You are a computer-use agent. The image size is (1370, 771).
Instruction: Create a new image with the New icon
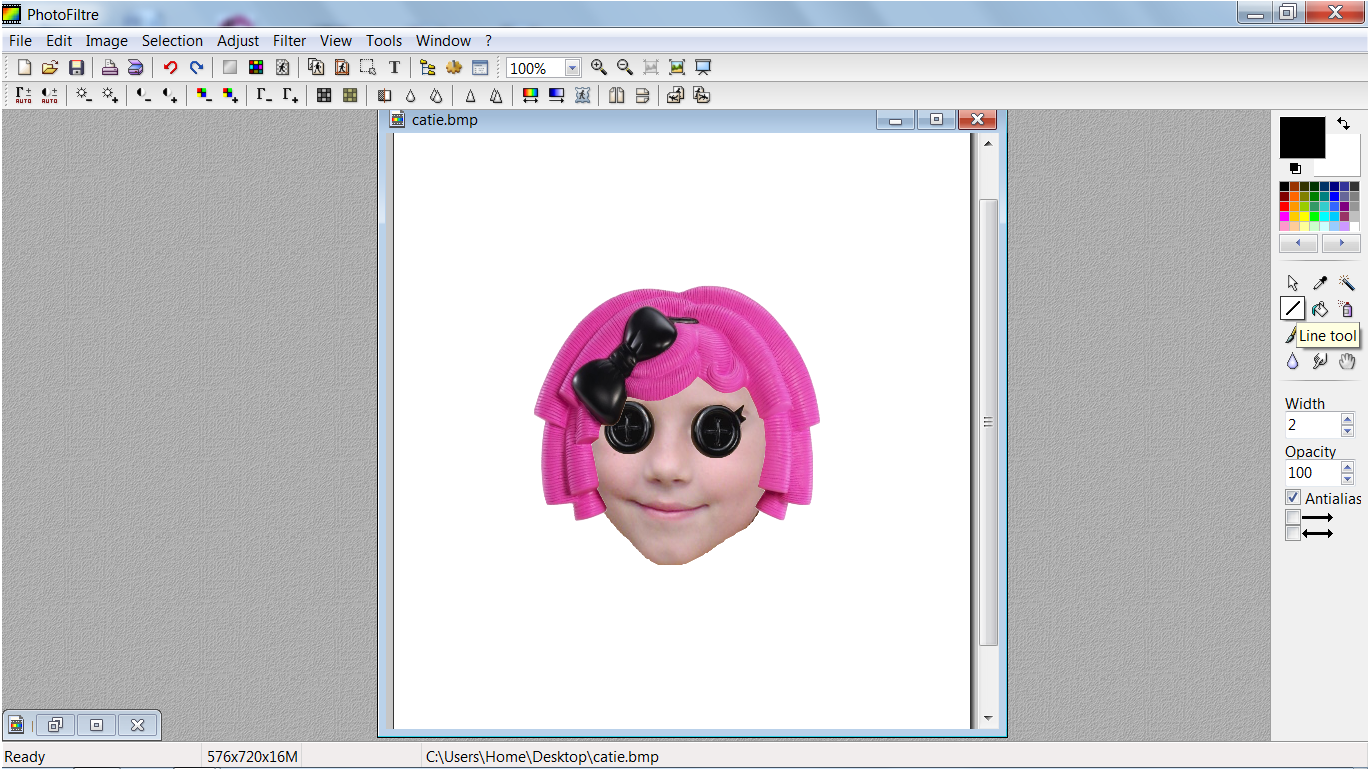(25, 68)
